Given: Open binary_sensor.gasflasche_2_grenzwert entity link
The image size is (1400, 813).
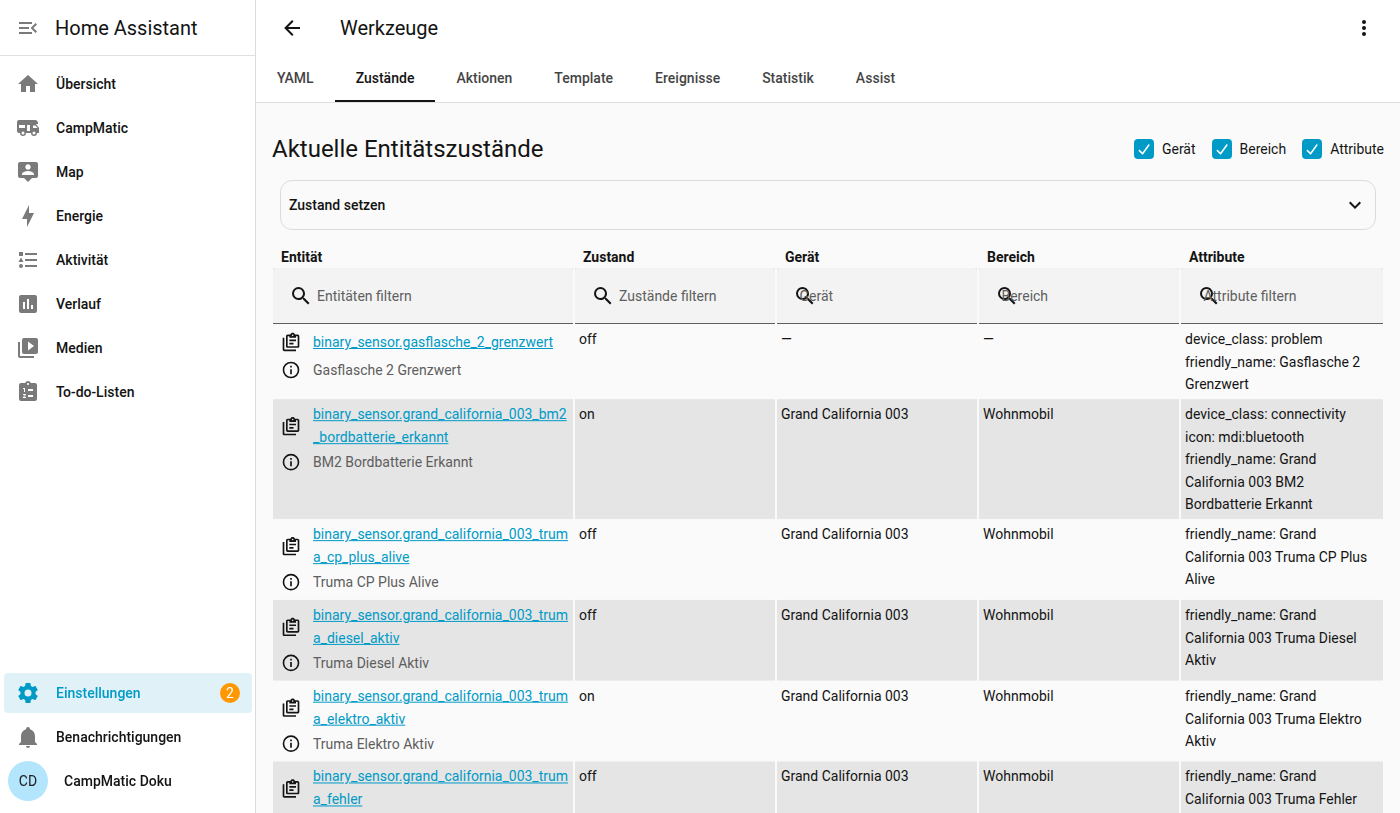Looking at the screenshot, I should [x=433, y=342].
